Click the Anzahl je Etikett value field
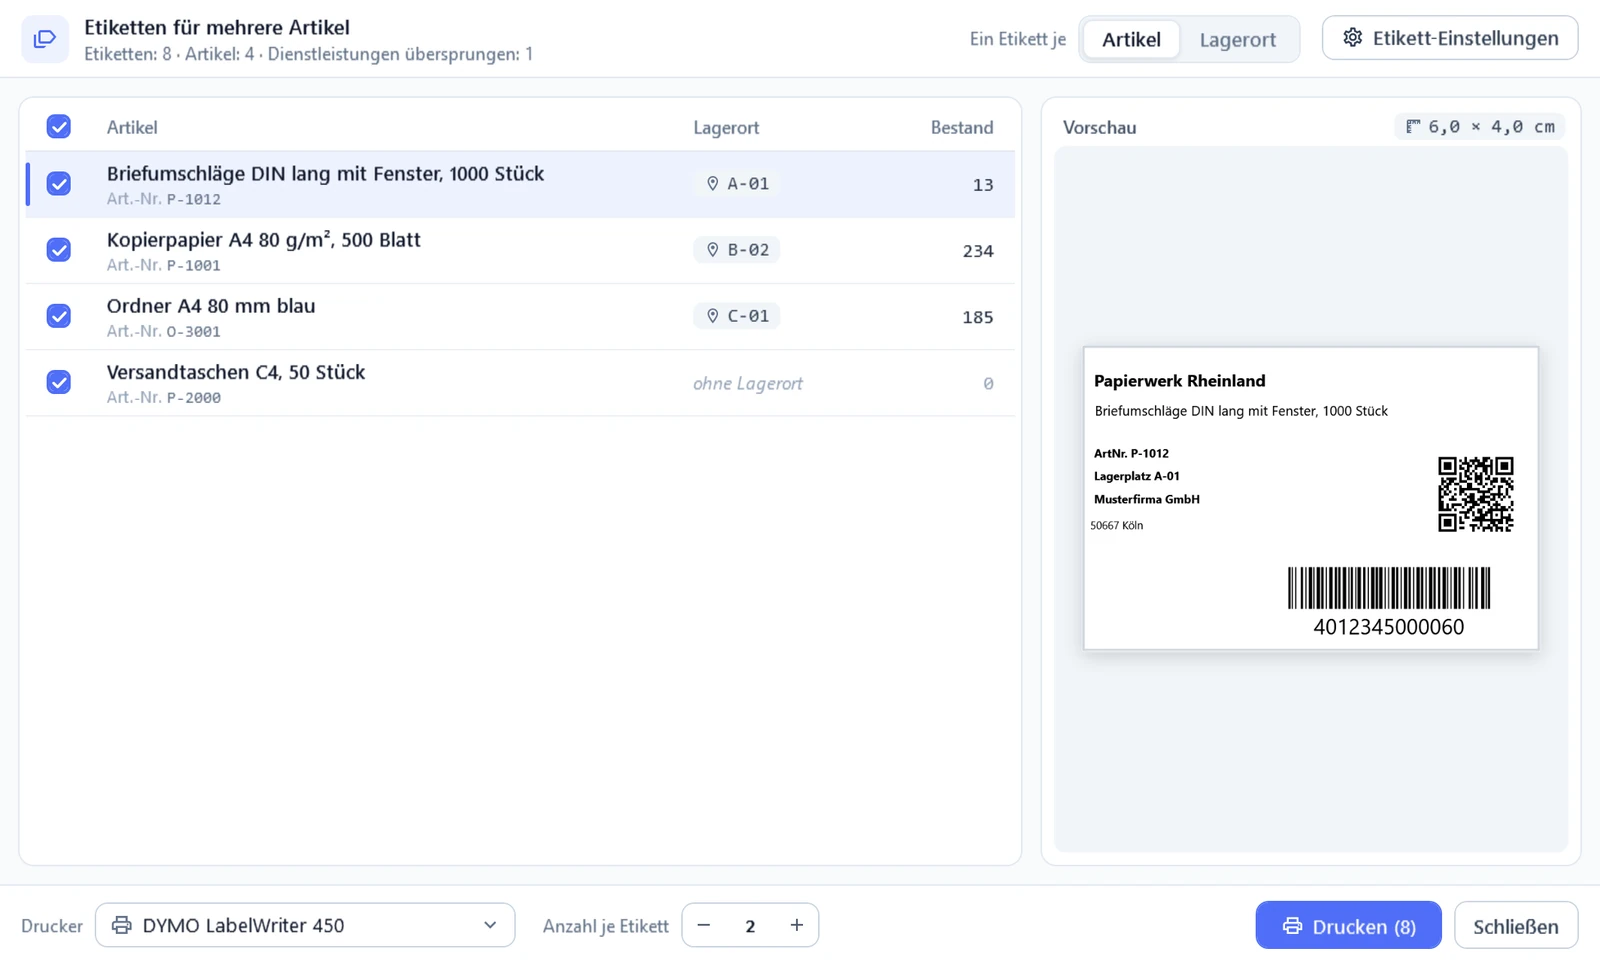The width and height of the screenshot is (1600, 964). click(x=750, y=925)
